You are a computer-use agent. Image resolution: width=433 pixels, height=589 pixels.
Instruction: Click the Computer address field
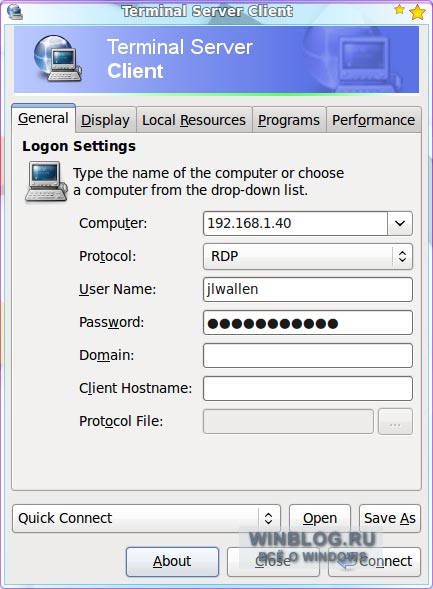[x=295, y=224]
